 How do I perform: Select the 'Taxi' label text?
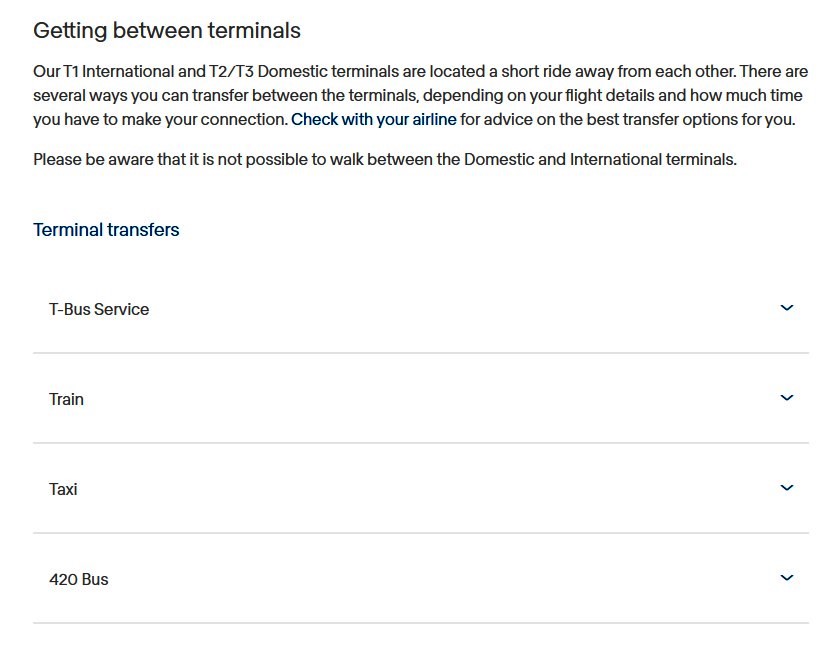click(x=63, y=489)
